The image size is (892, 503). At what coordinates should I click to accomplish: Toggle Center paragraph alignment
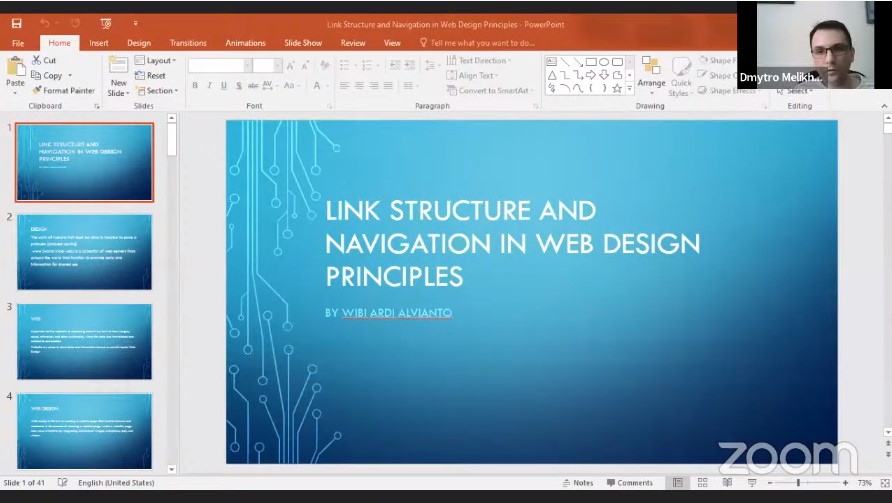click(x=360, y=85)
